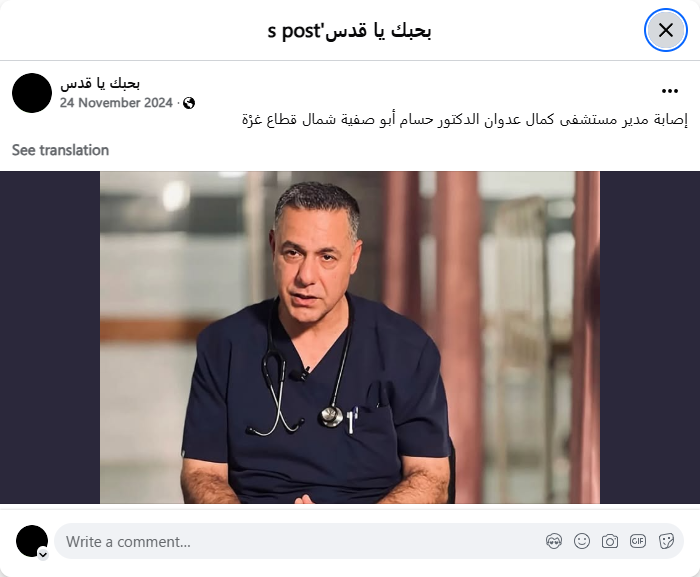Open the GIF picker in comment box
Viewport: 700px width, 577px height.
638,541
